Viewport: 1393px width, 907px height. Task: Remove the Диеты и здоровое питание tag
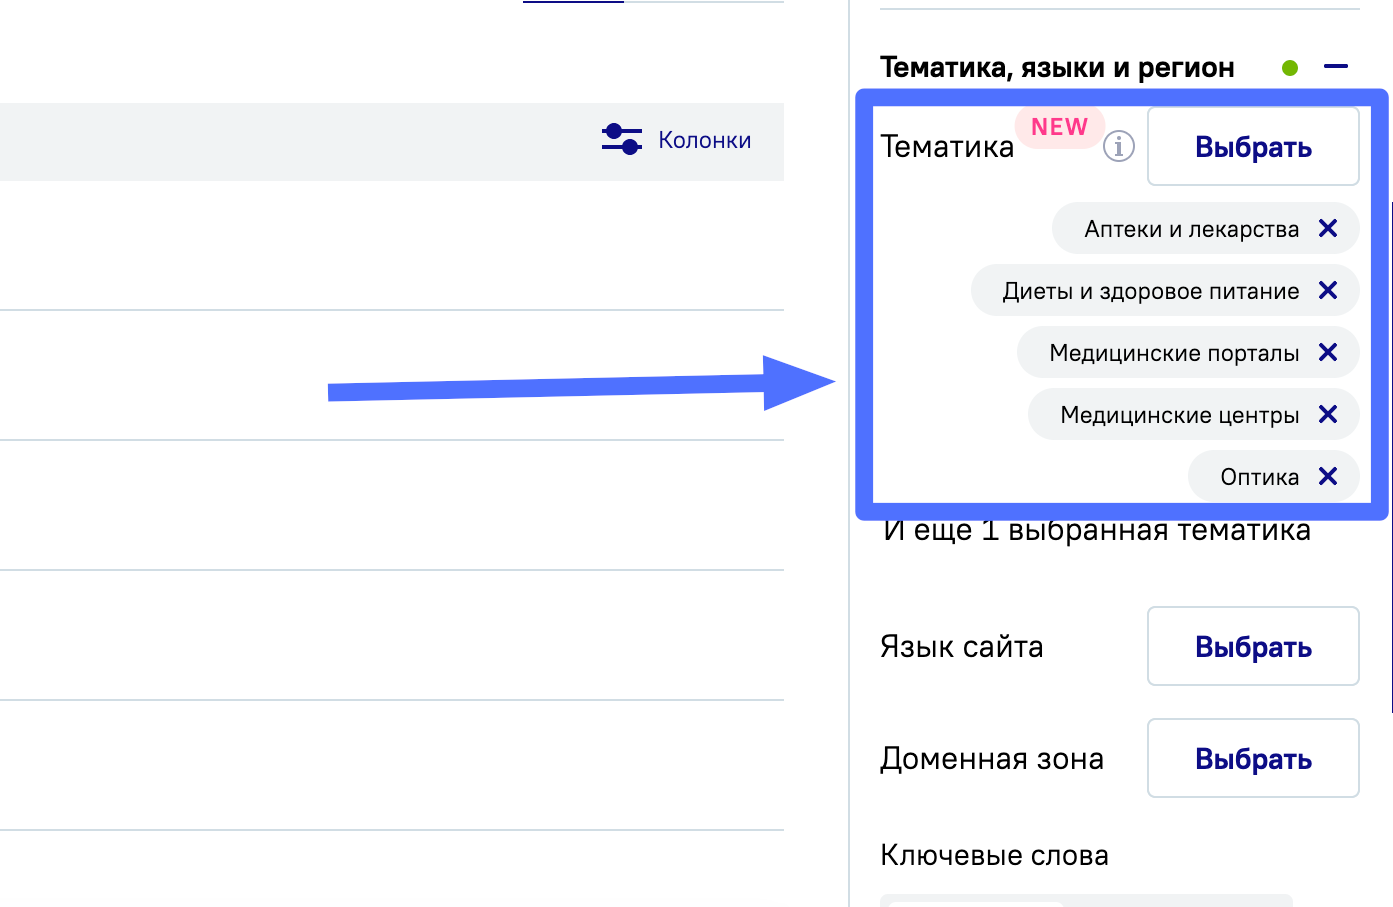click(1328, 291)
